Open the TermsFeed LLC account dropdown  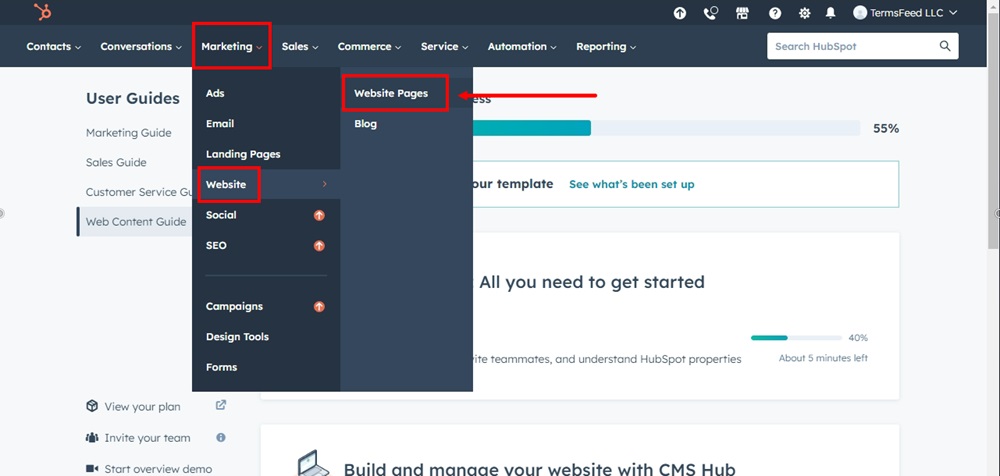point(905,13)
